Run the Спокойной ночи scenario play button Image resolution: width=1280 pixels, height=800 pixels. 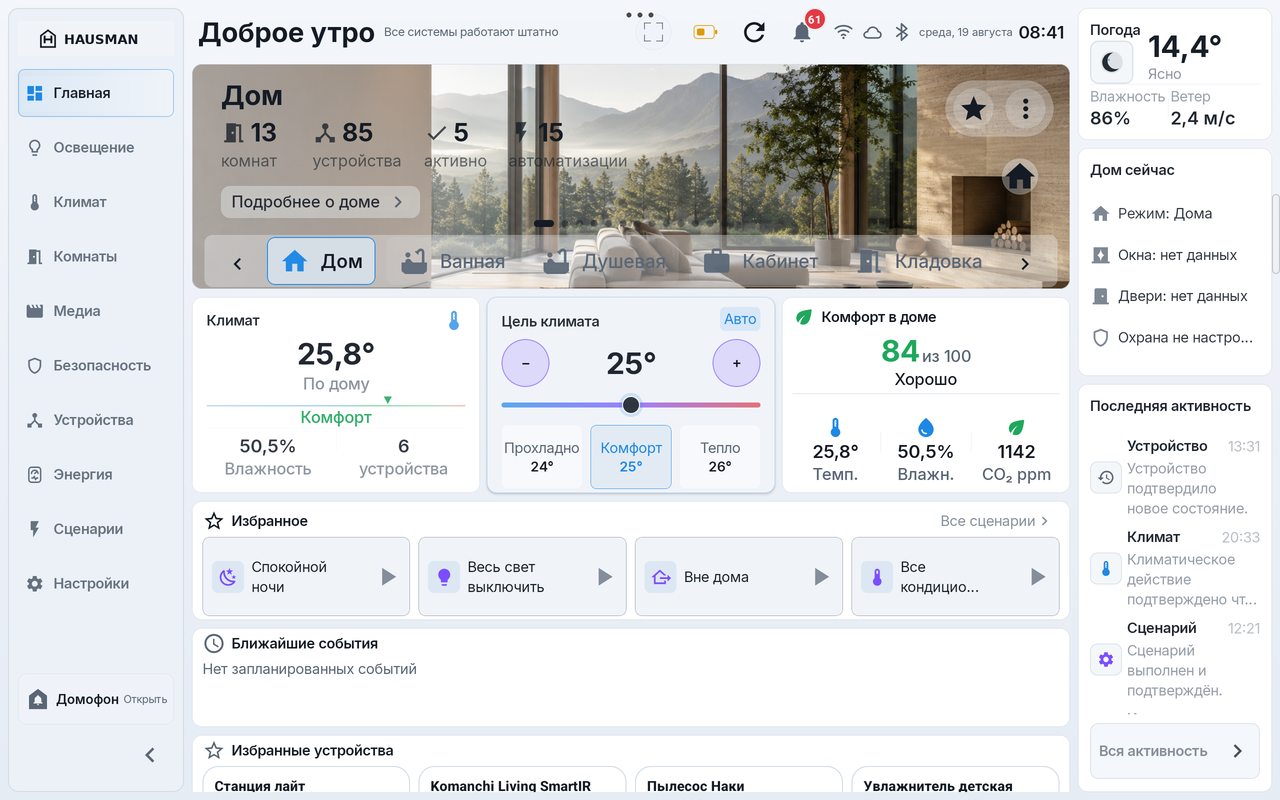389,577
